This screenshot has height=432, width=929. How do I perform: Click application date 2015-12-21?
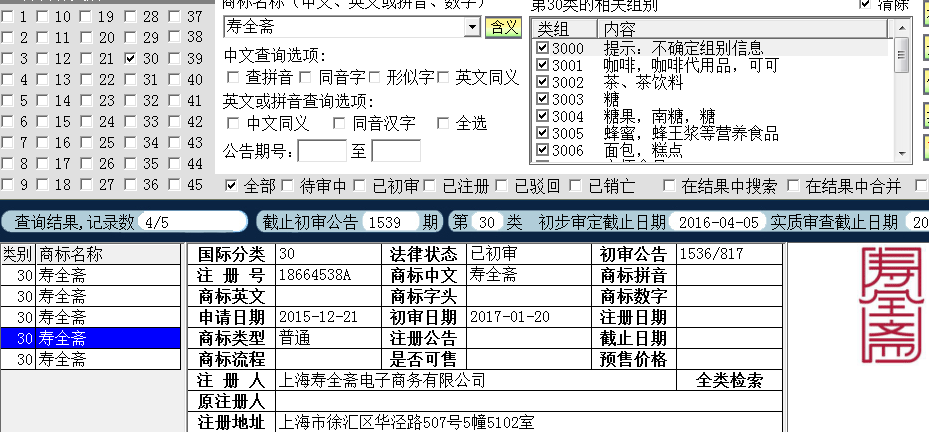click(x=318, y=317)
